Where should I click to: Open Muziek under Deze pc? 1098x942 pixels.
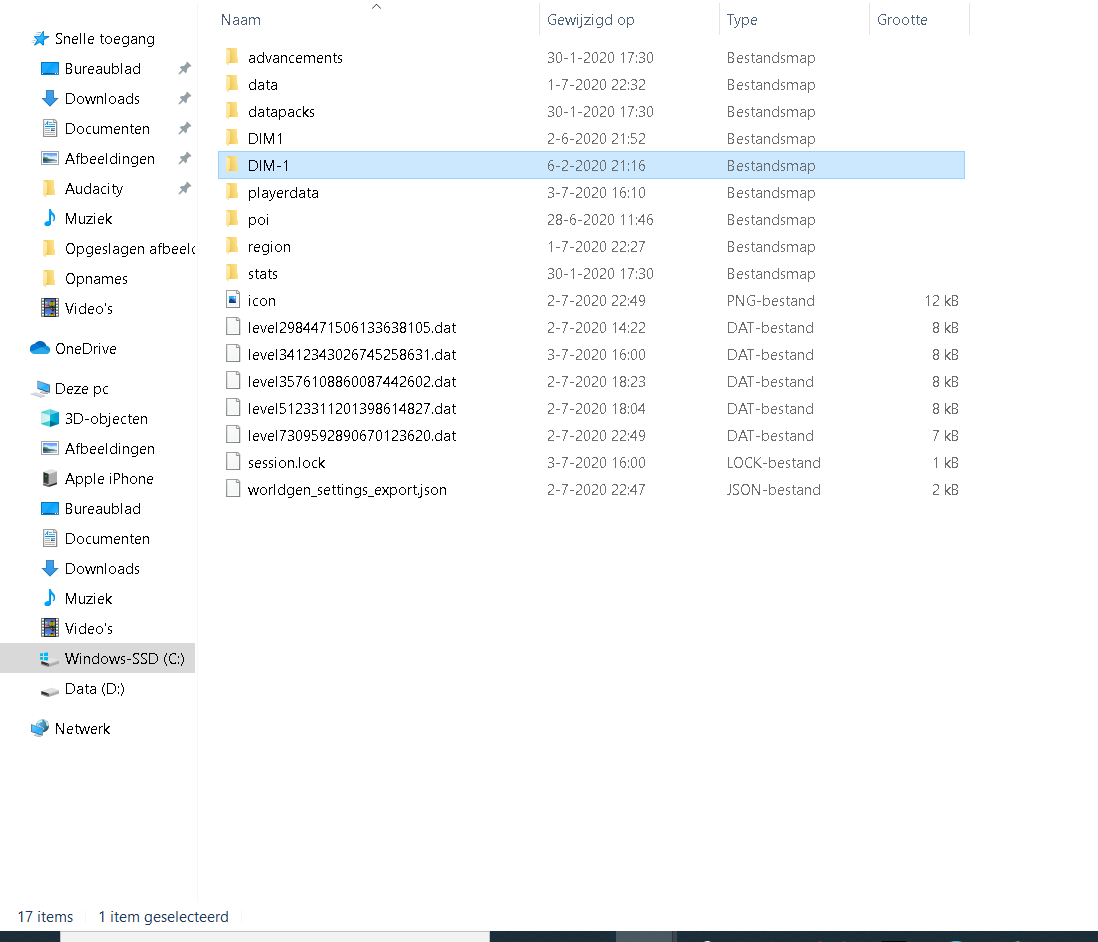pyautogui.click(x=88, y=599)
